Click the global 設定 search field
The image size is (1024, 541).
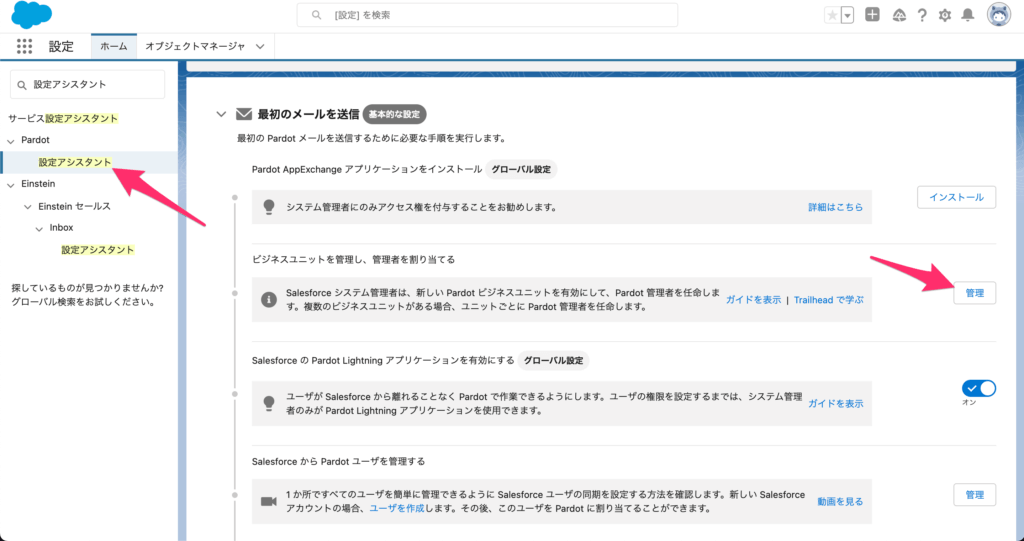pyautogui.click(x=487, y=15)
